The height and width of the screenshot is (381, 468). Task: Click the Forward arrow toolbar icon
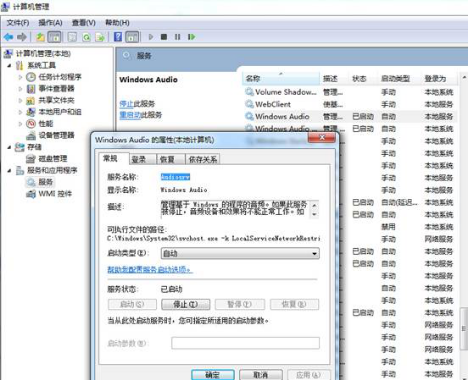pyautogui.click(x=22, y=37)
